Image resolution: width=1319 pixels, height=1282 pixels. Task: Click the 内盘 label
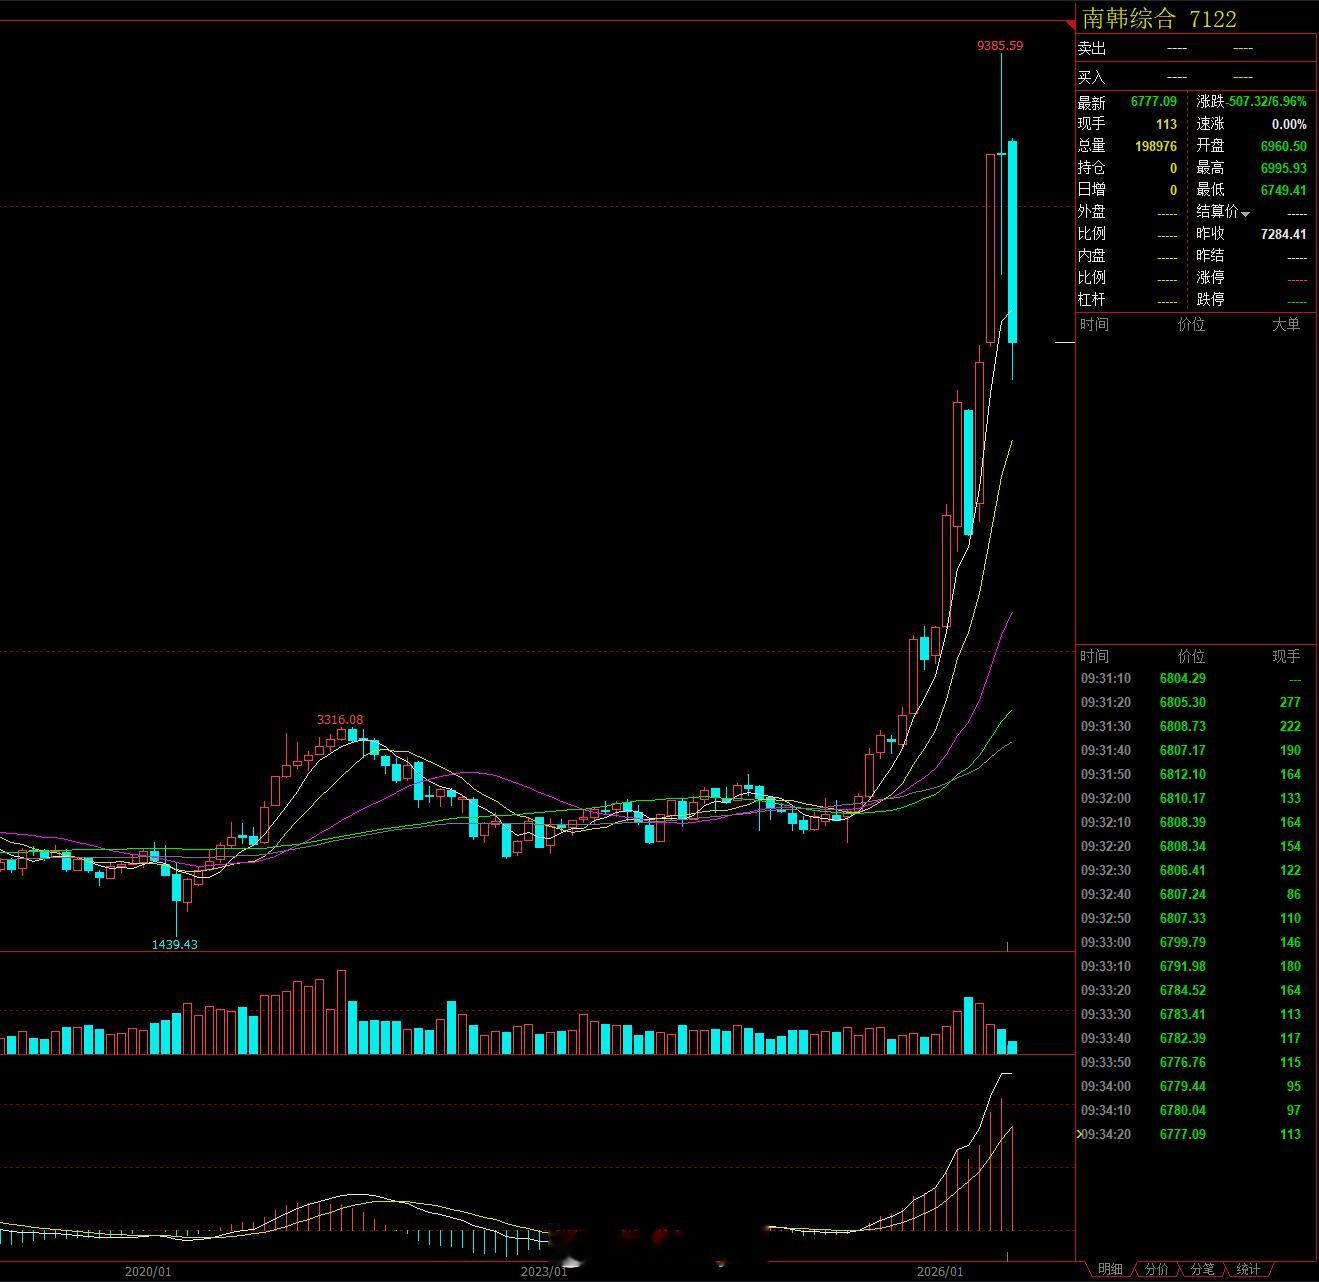click(x=1092, y=256)
